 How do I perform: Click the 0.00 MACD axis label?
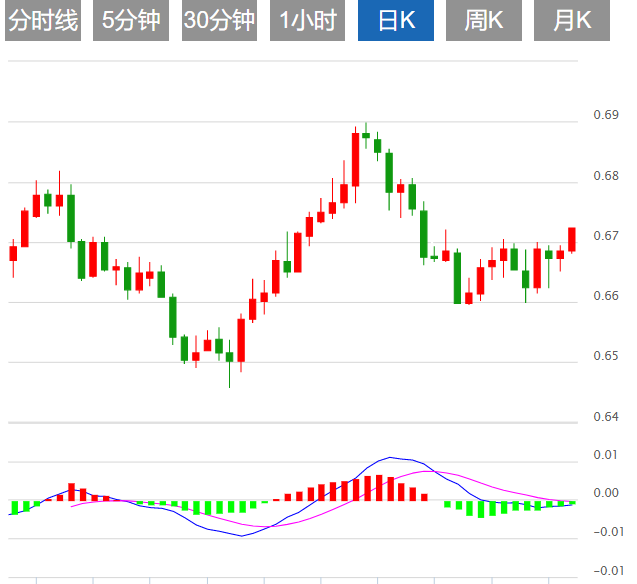point(606,493)
